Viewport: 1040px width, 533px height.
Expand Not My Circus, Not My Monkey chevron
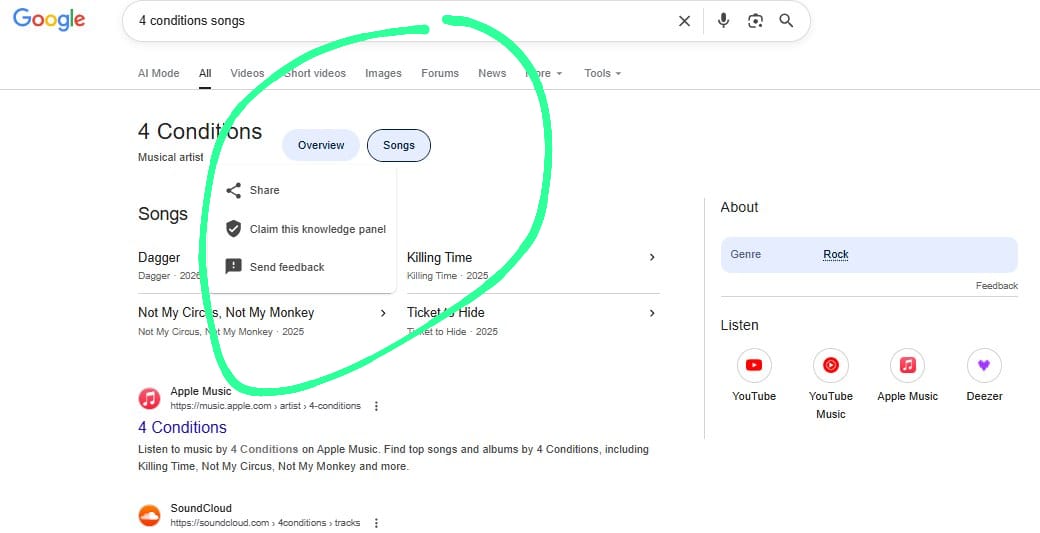383,313
